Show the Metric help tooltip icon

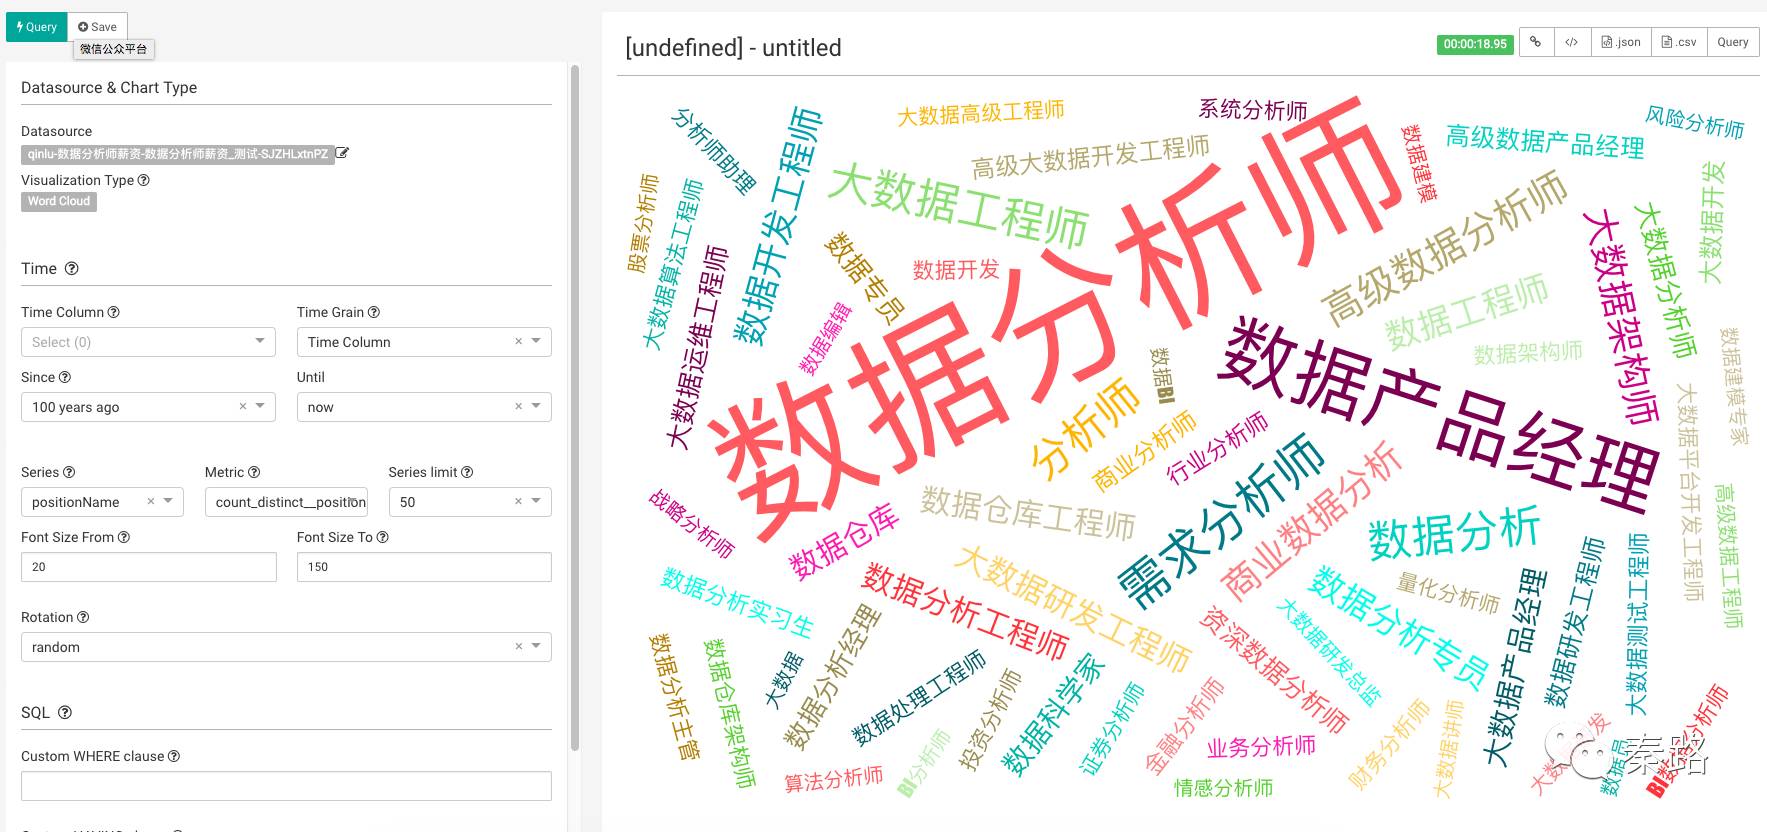coord(254,472)
